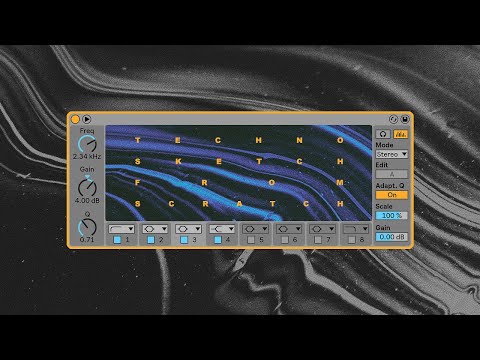Enable filter band 5
The width and height of the screenshot is (480, 360).
[251, 240]
